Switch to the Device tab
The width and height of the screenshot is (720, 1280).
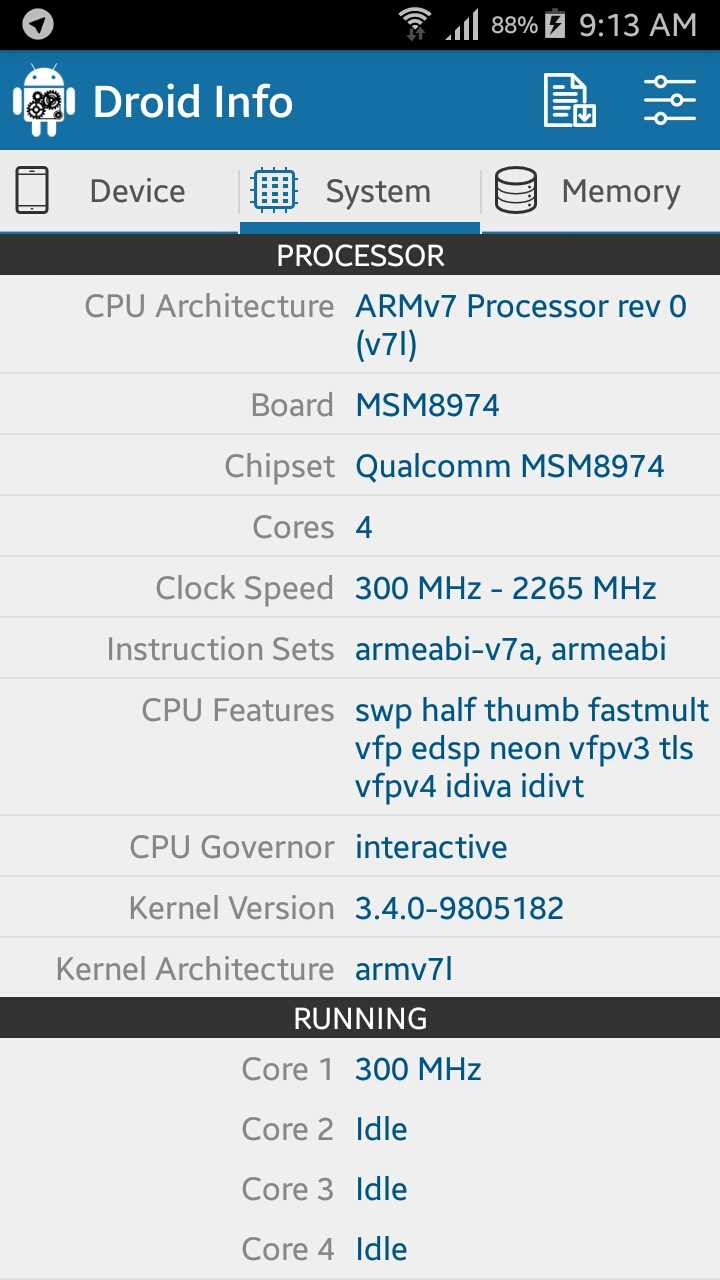[x=120, y=191]
